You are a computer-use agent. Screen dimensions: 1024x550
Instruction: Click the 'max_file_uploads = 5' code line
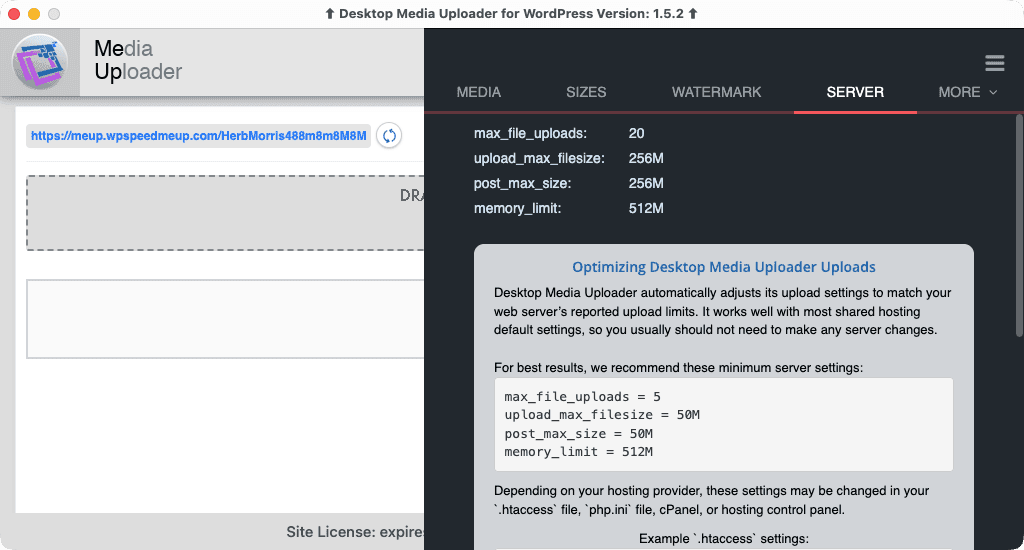pyautogui.click(x=582, y=396)
